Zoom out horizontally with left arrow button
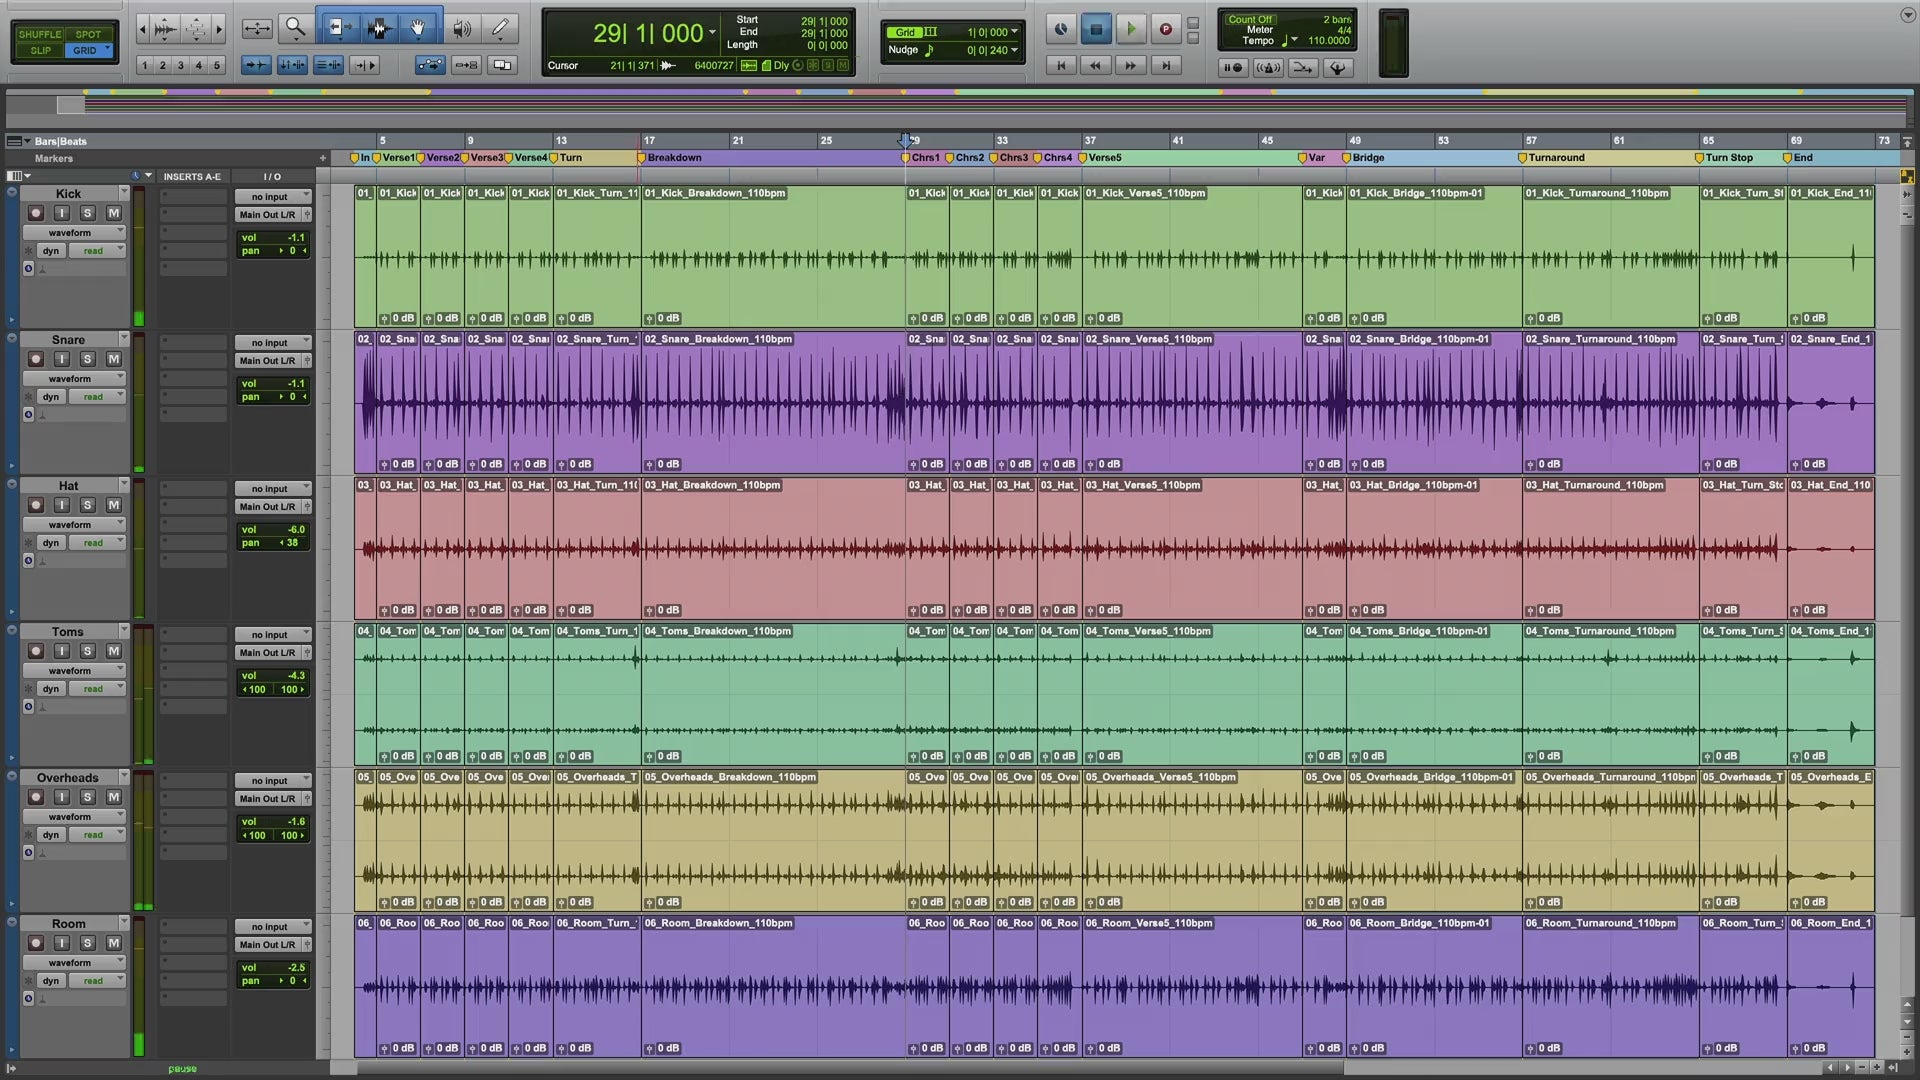The height and width of the screenshot is (1080, 1920). pyautogui.click(x=142, y=28)
